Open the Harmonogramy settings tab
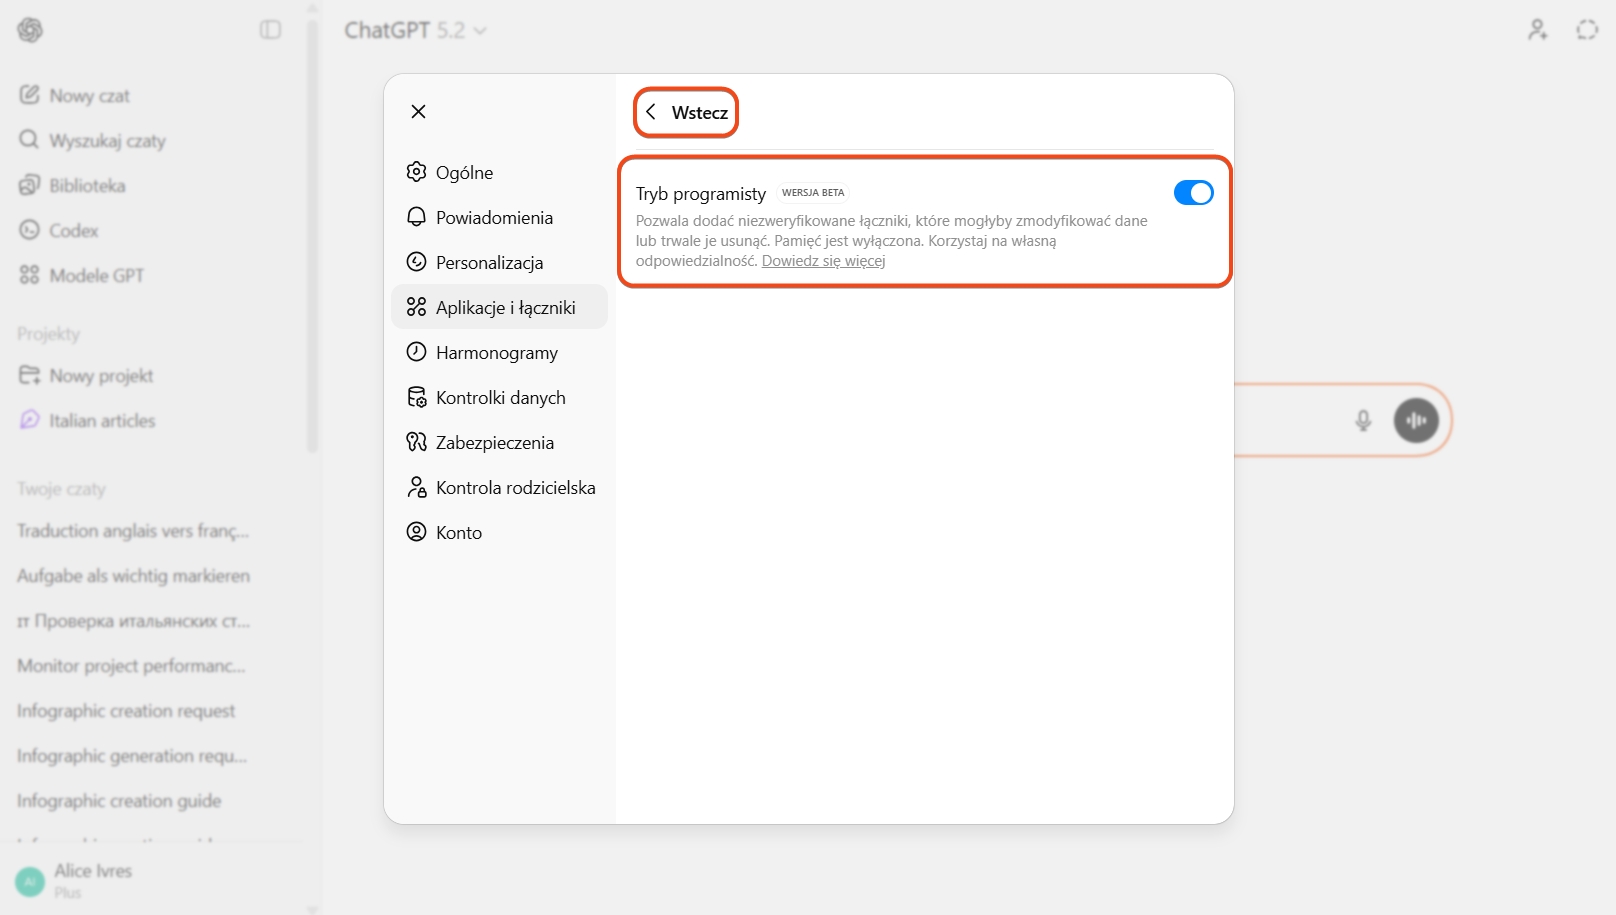 (499, 352)
